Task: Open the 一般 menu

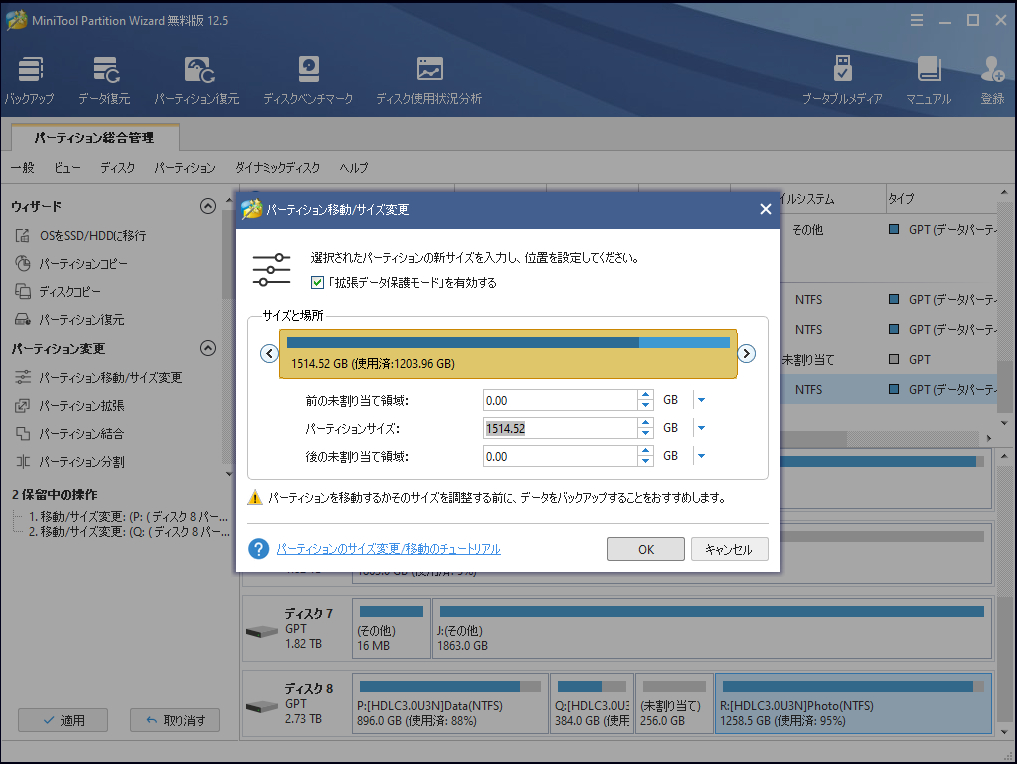Action: [x=23, y=167]
